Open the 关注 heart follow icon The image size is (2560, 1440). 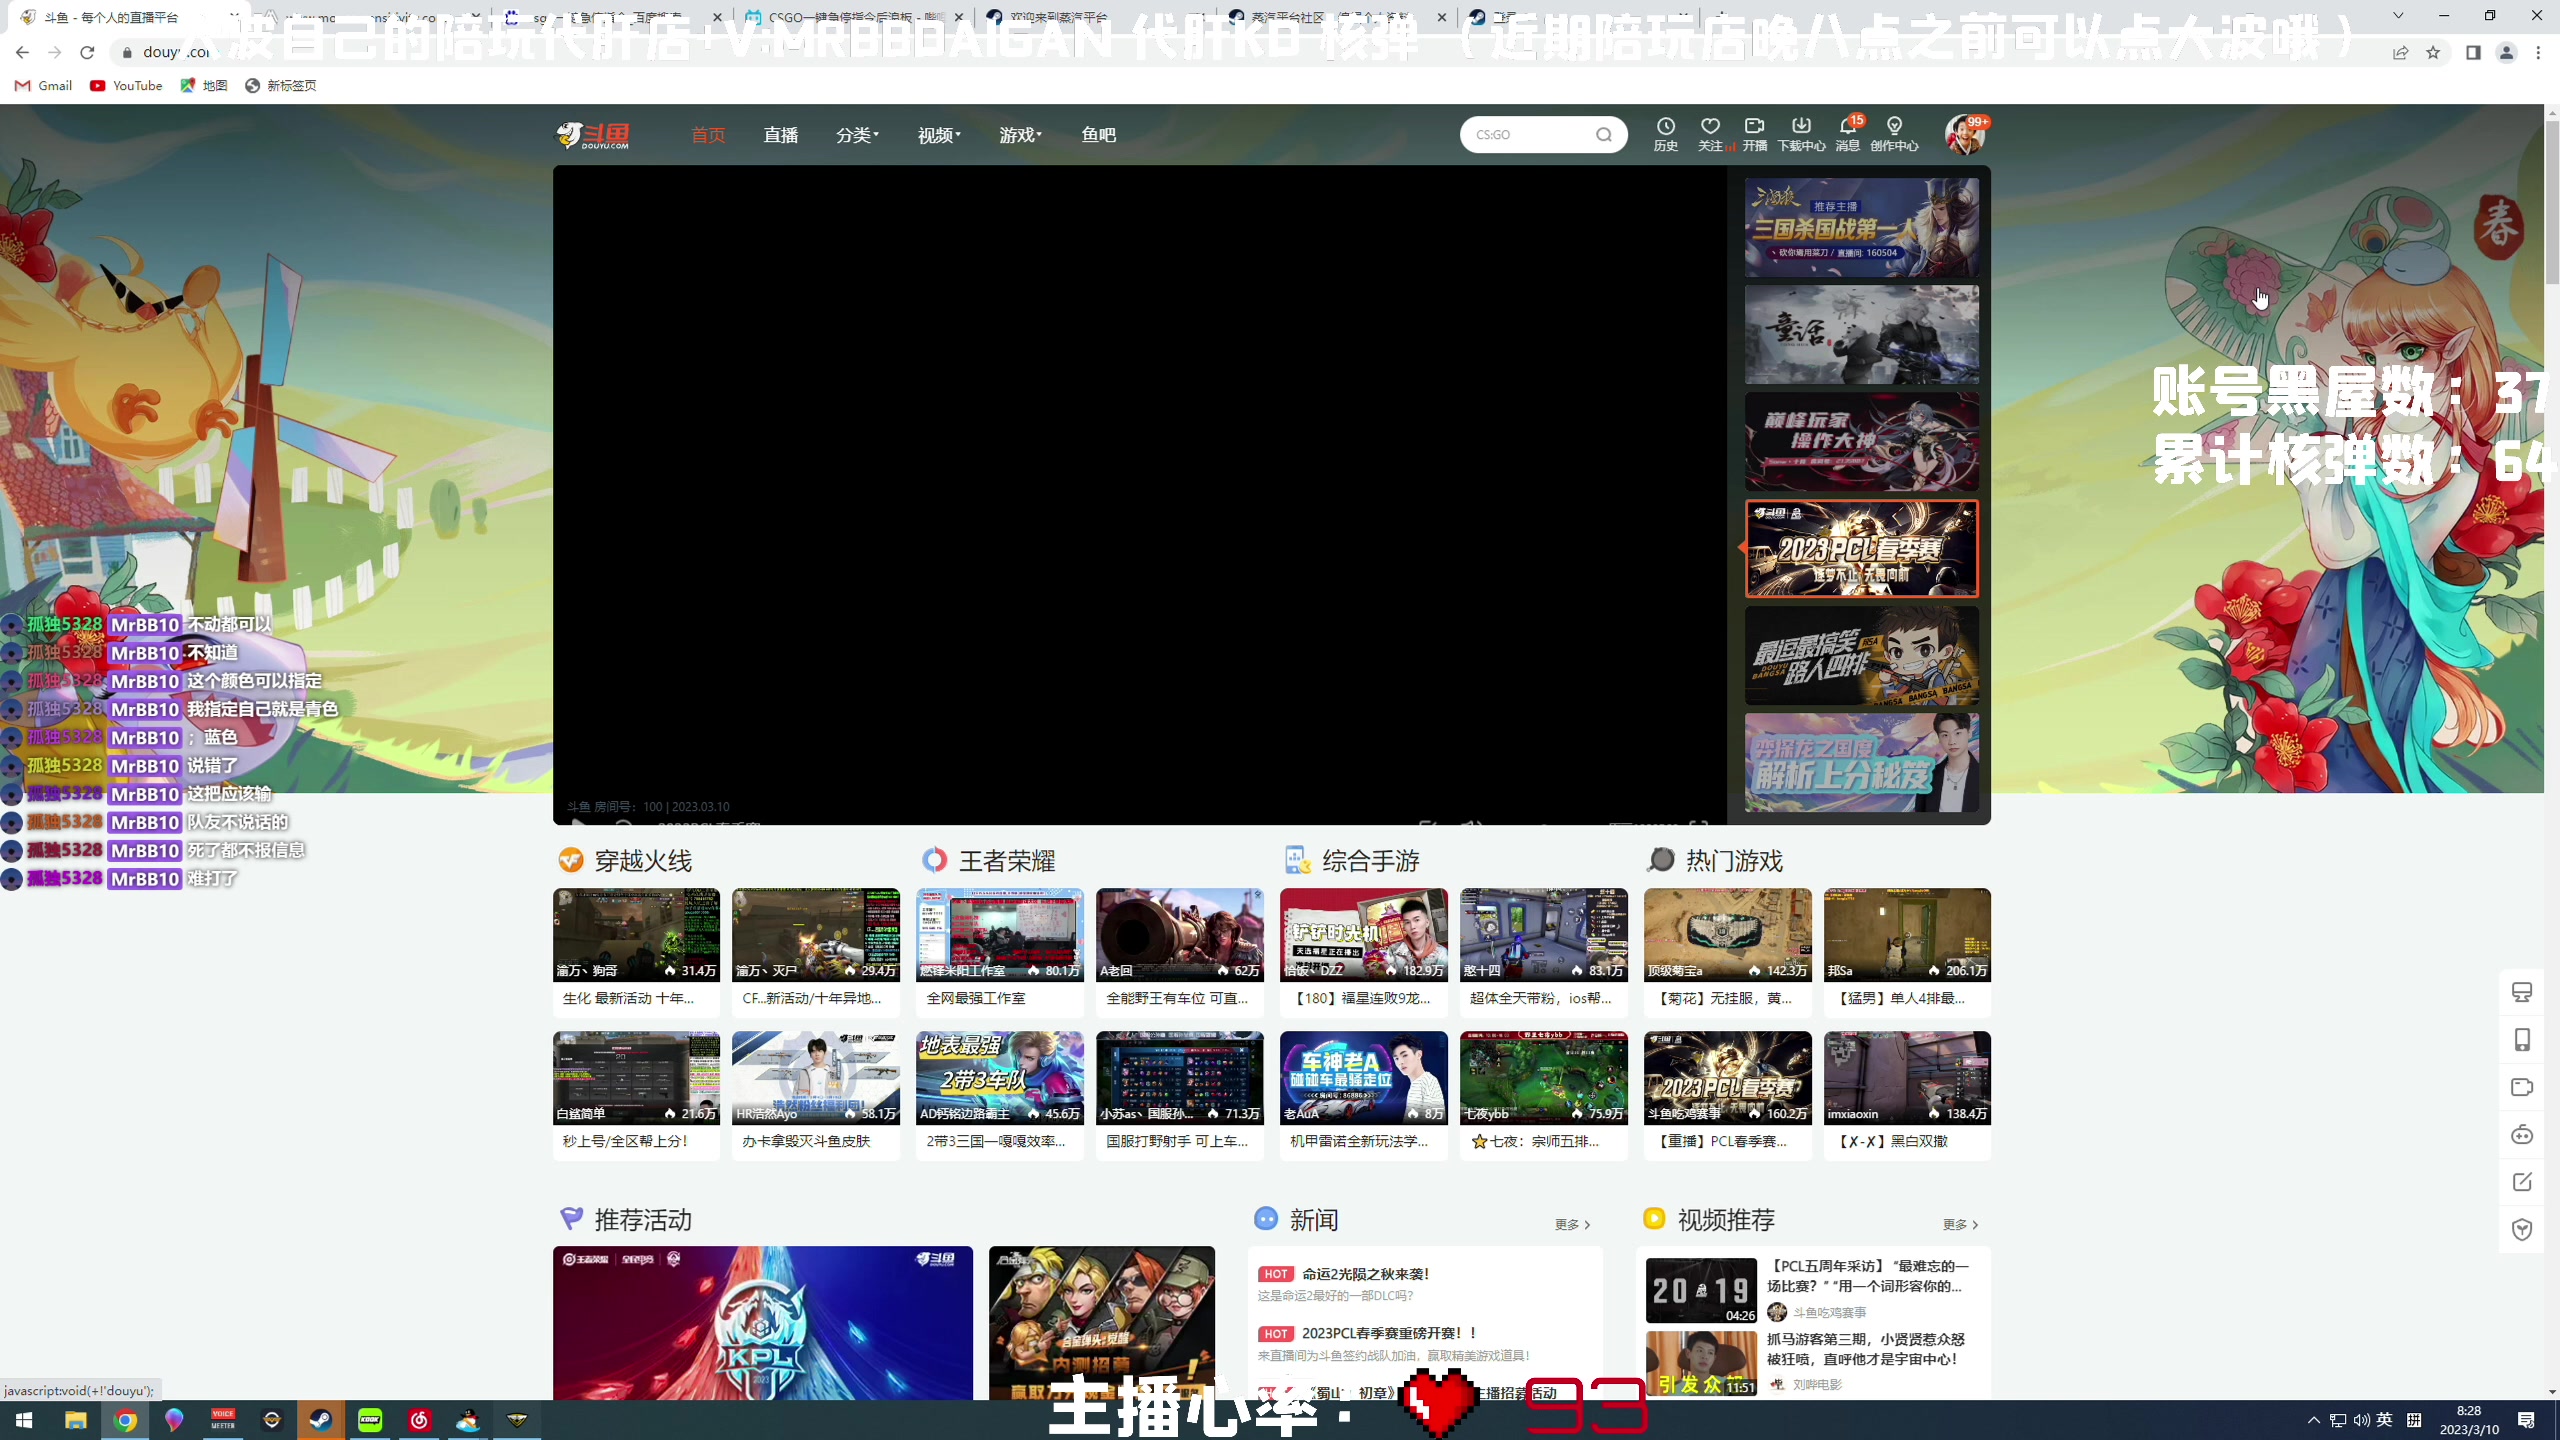point(1711,134)
